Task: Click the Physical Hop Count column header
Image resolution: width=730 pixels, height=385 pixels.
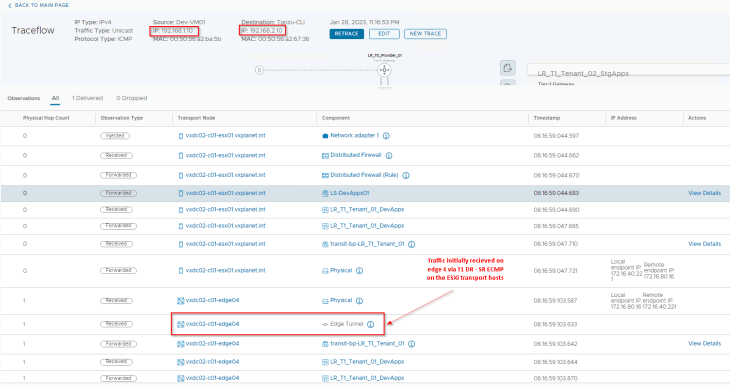Action: coord(46,118)
